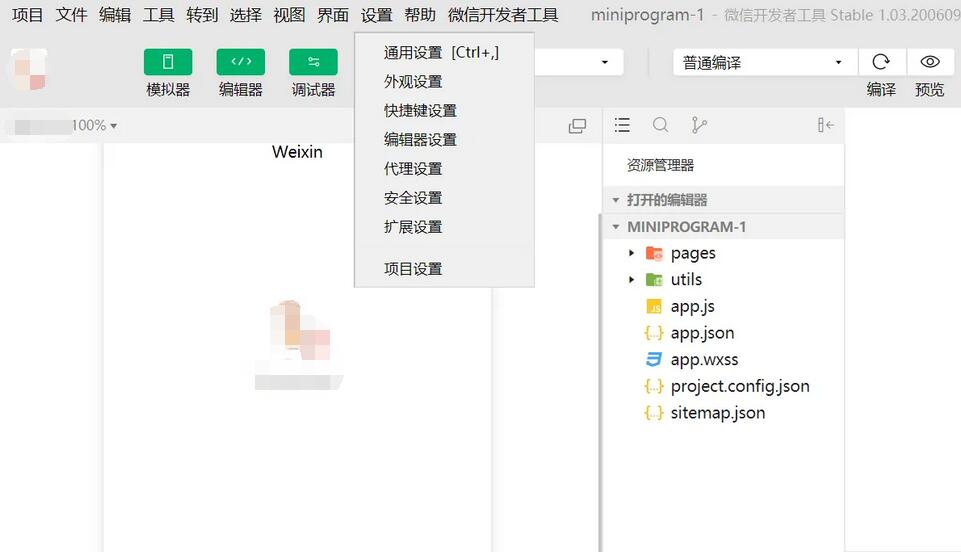Collapse the 打开的编辑器 section

pyautogui.click(x=615, y=200)
